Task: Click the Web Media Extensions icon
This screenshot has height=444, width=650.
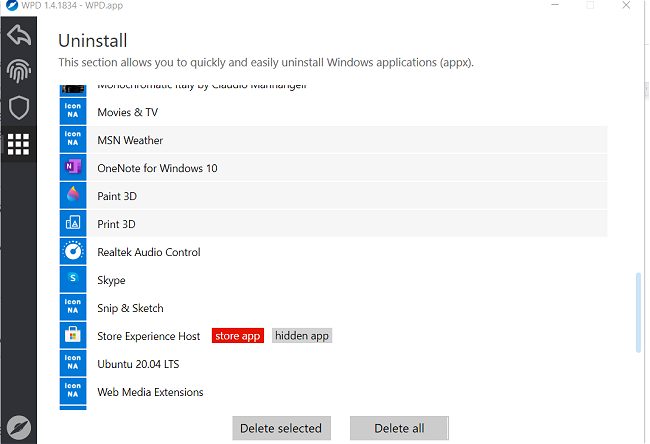Action: coord(73,391)
